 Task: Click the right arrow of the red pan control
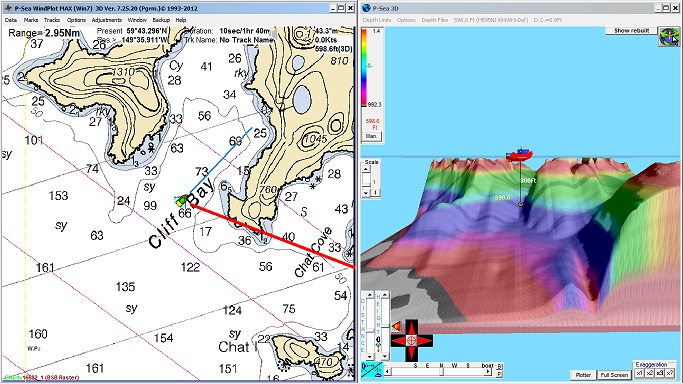coord(426,340)
